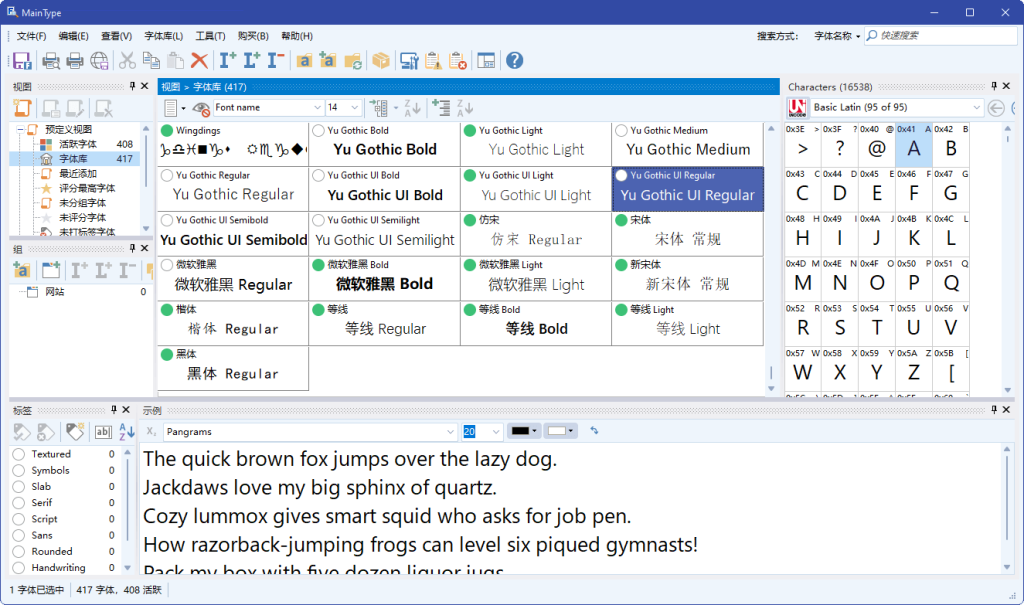The image size is (1024, 605).
Task: Click the A-Z sort icon in the tags panel
Action: tap(126, 431)
